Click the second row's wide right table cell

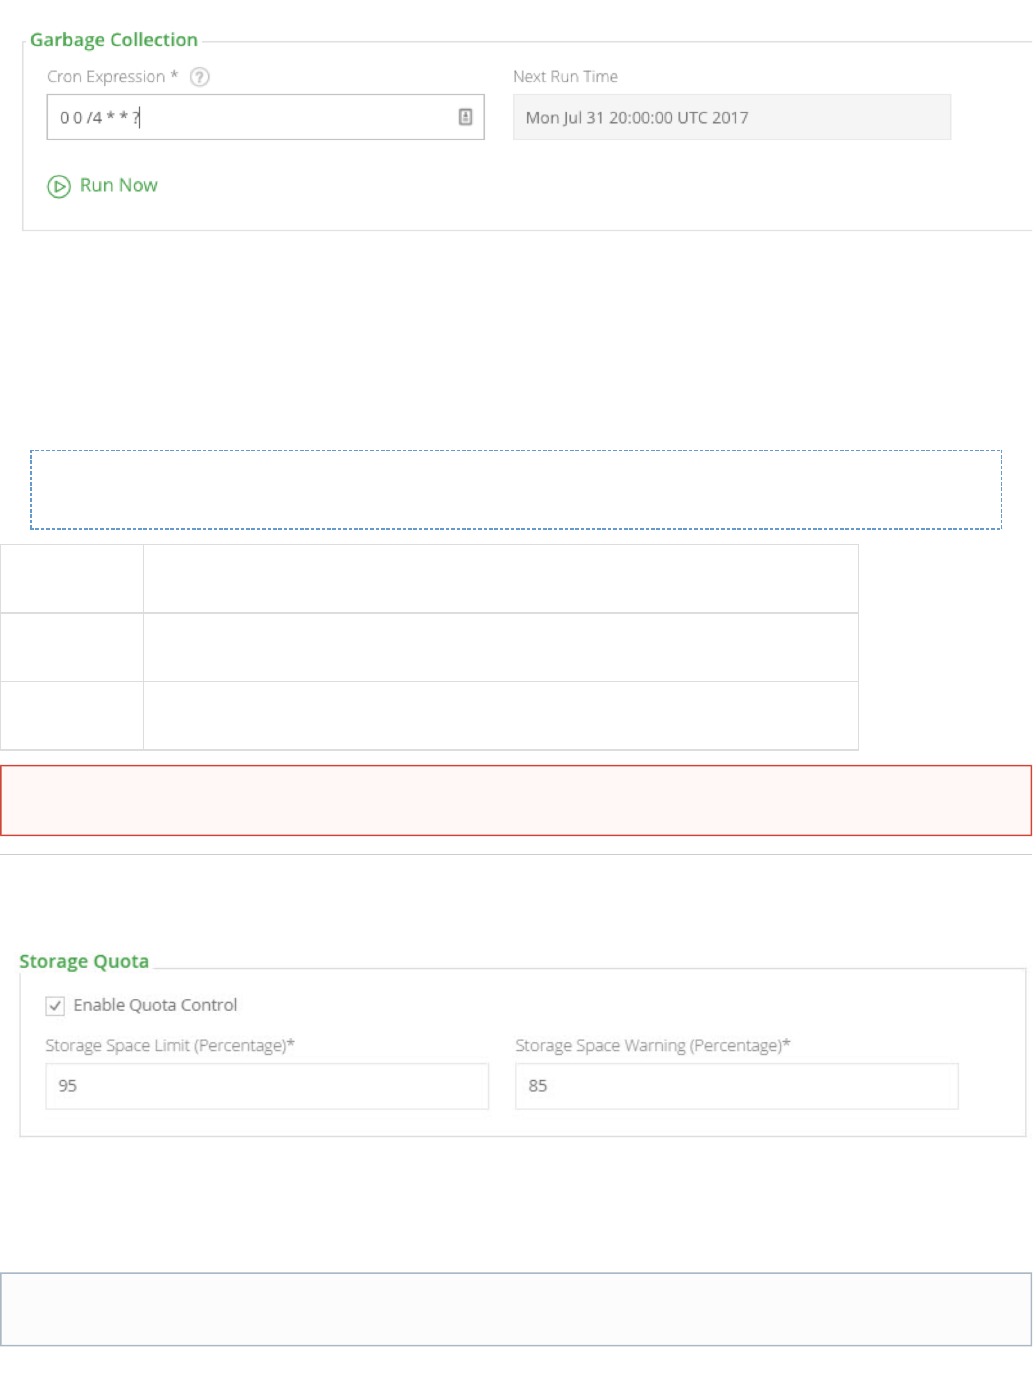[x=500, y=647]
